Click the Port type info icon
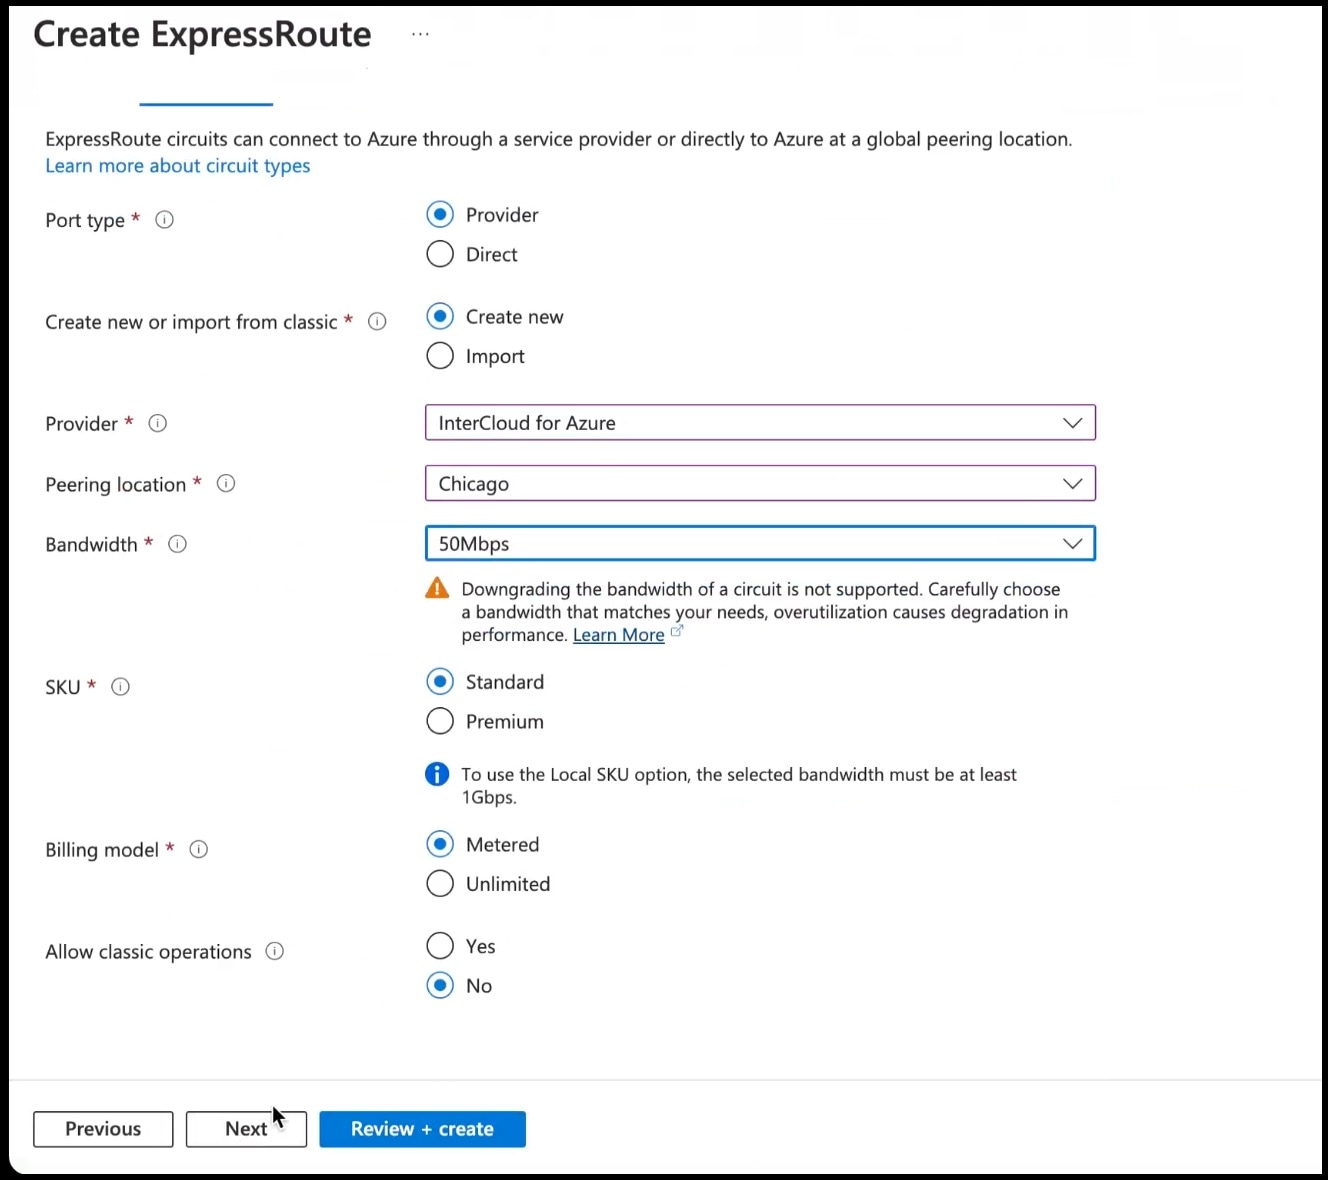 point(165,220)
